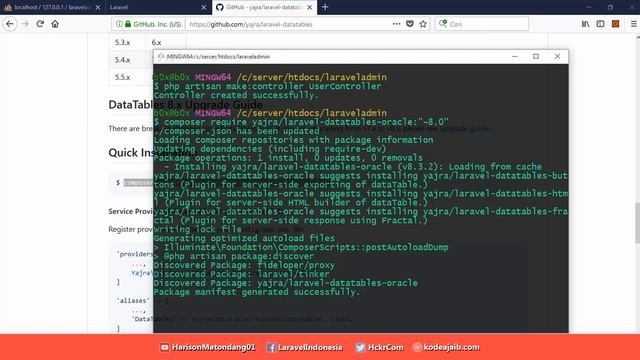Close the GitHub laravel-datatables tab
The image size is (640, 360).
point(310,7)
